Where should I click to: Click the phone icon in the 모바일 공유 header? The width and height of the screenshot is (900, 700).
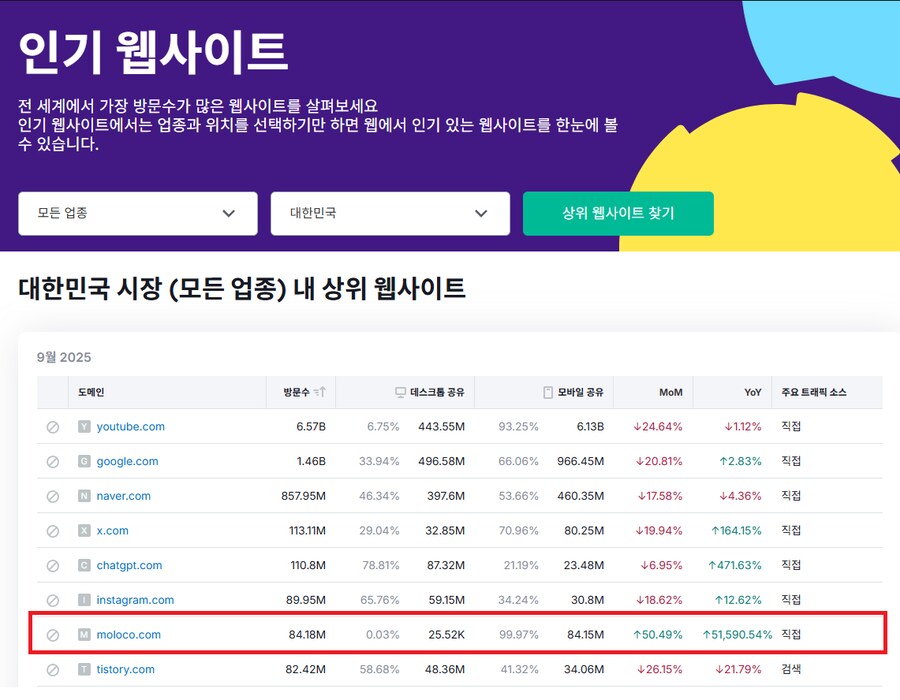546,392
